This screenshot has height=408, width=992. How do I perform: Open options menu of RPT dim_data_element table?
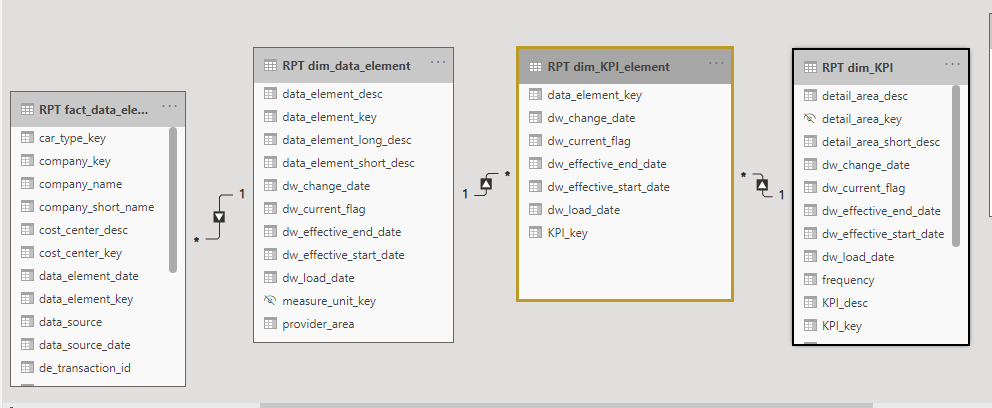(438, 63)
